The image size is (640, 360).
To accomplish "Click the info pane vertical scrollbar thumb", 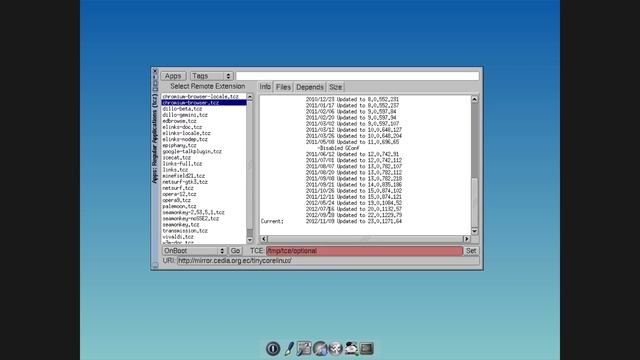I will (474, 202).
